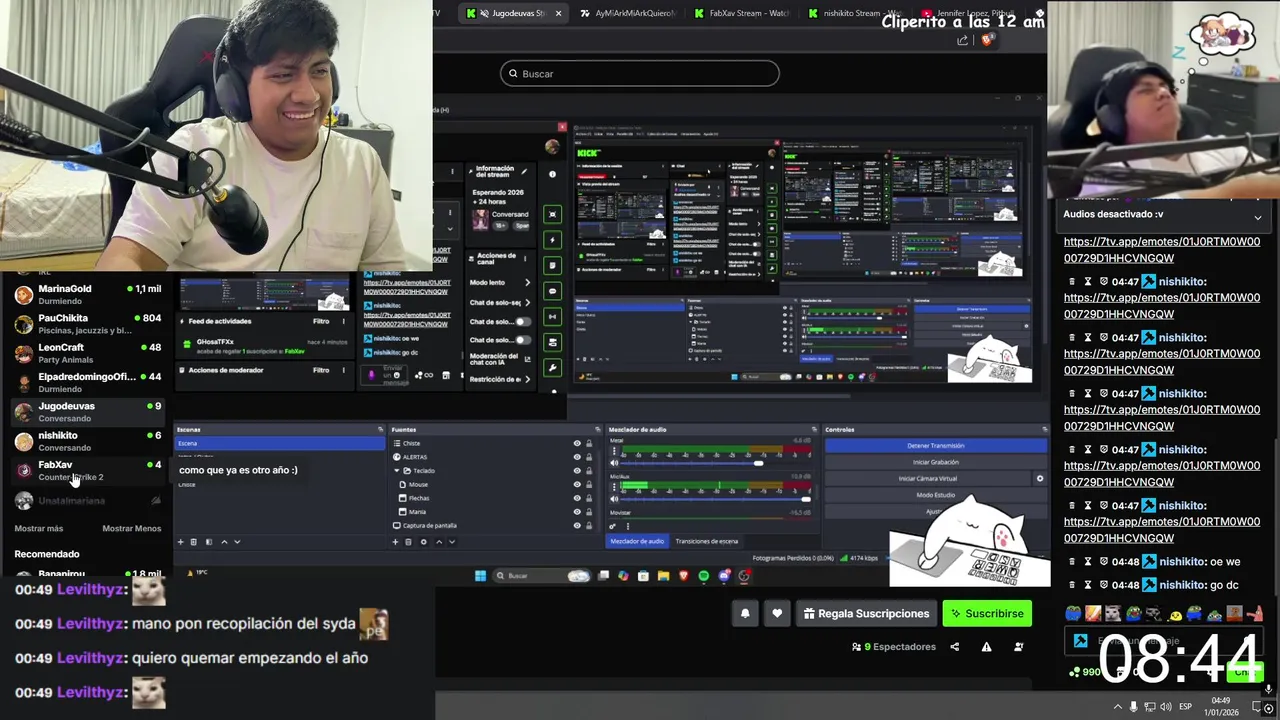Move scene up with Escenas up arrow
The width and height of the screenshot is (1280, 720).
tap(224, 542)
